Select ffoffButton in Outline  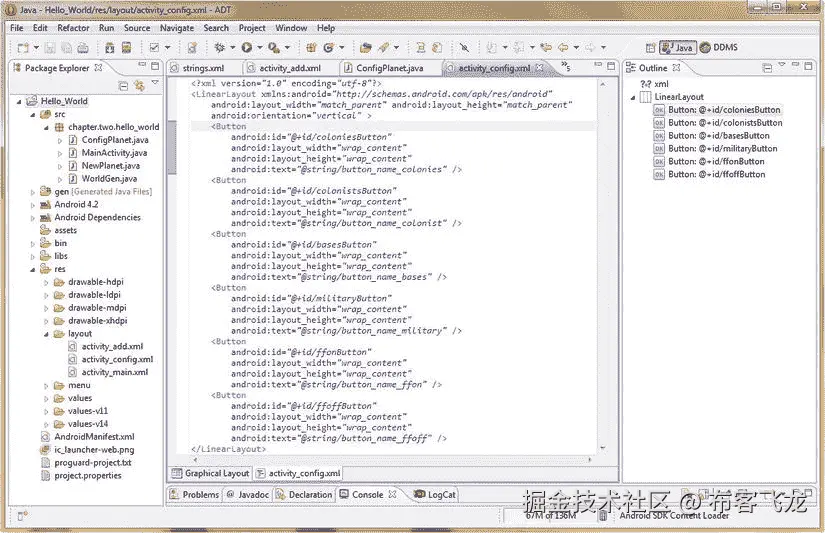click(717, 174)
